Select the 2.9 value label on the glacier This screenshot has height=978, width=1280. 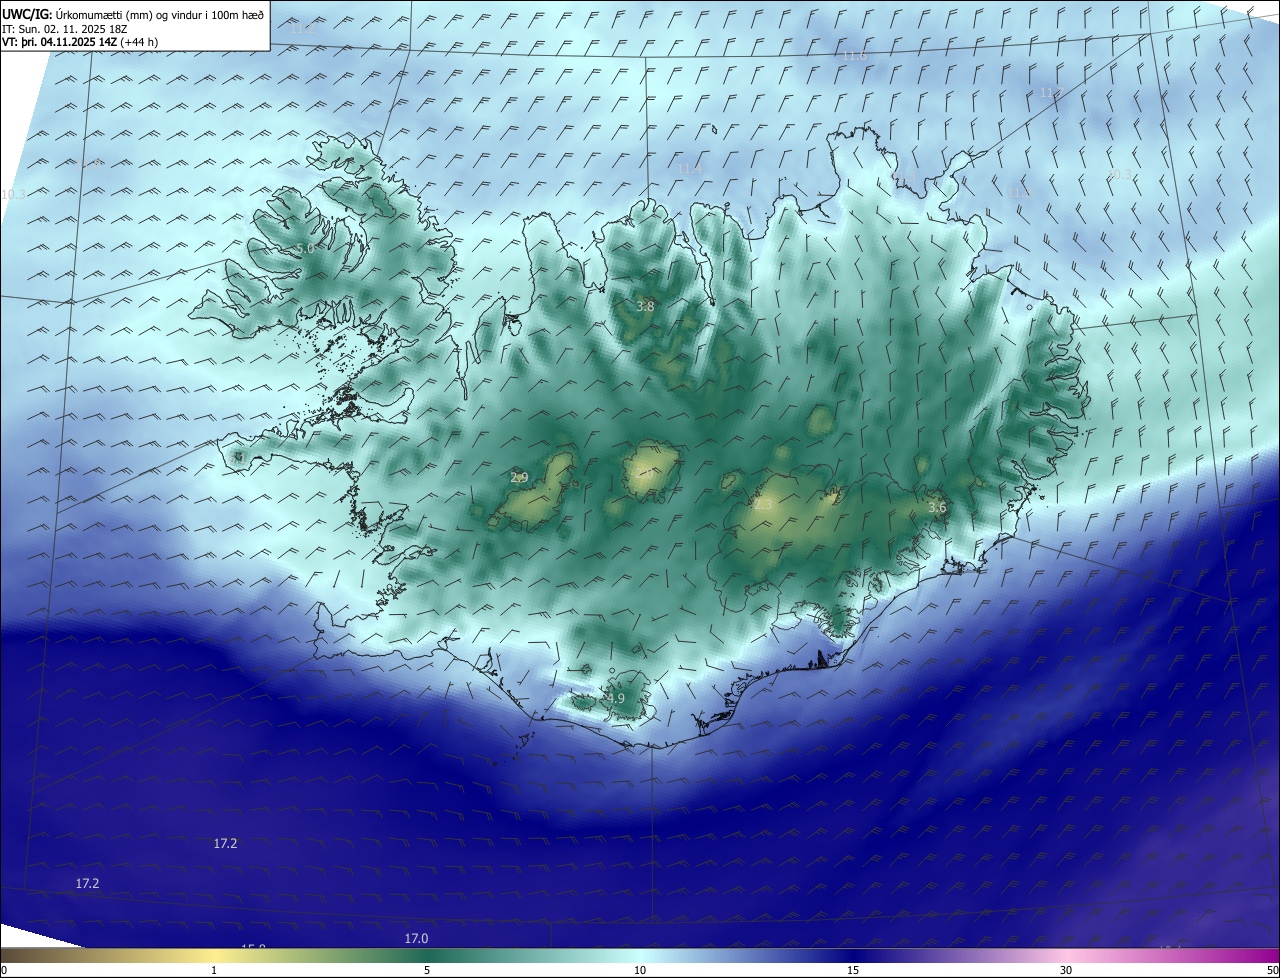click(x=519, y=477)
